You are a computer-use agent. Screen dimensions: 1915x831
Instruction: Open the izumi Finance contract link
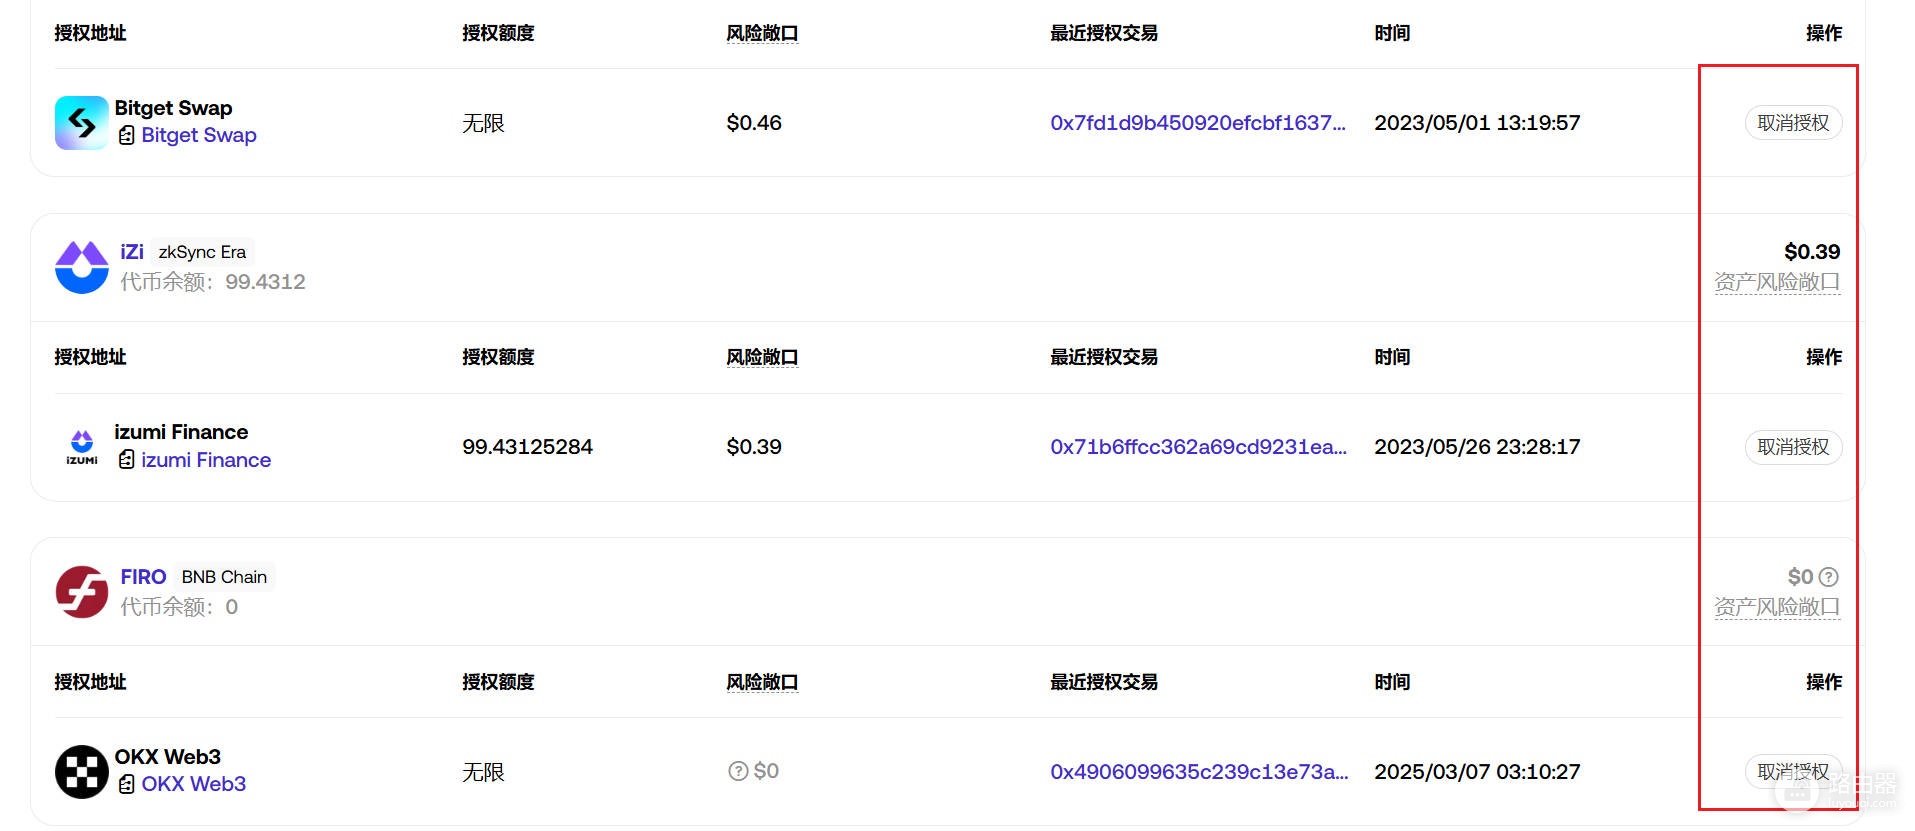(x=206, y=460)
